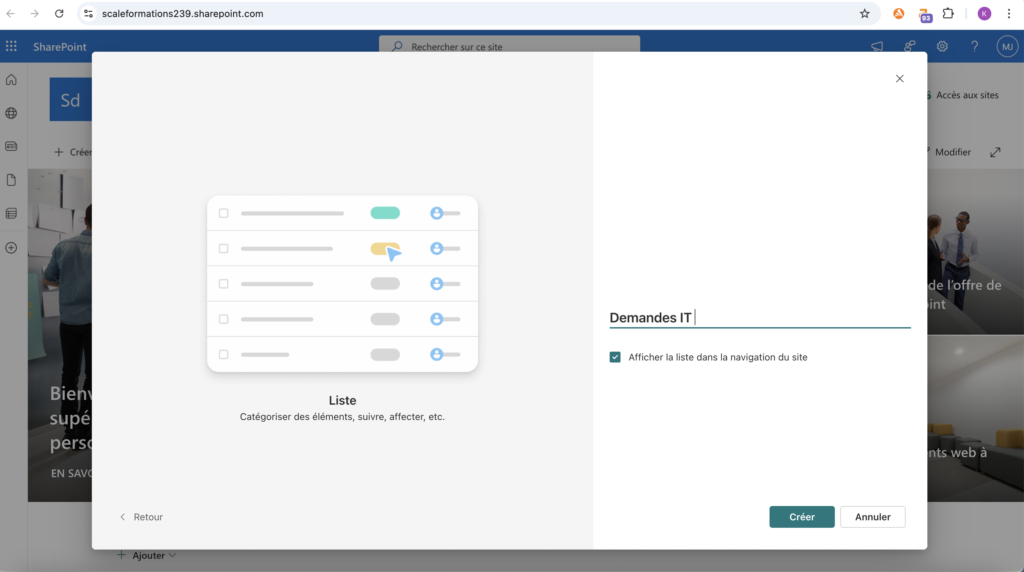
Task: Click the K profile avatar in Chrome
Action: 984,13
